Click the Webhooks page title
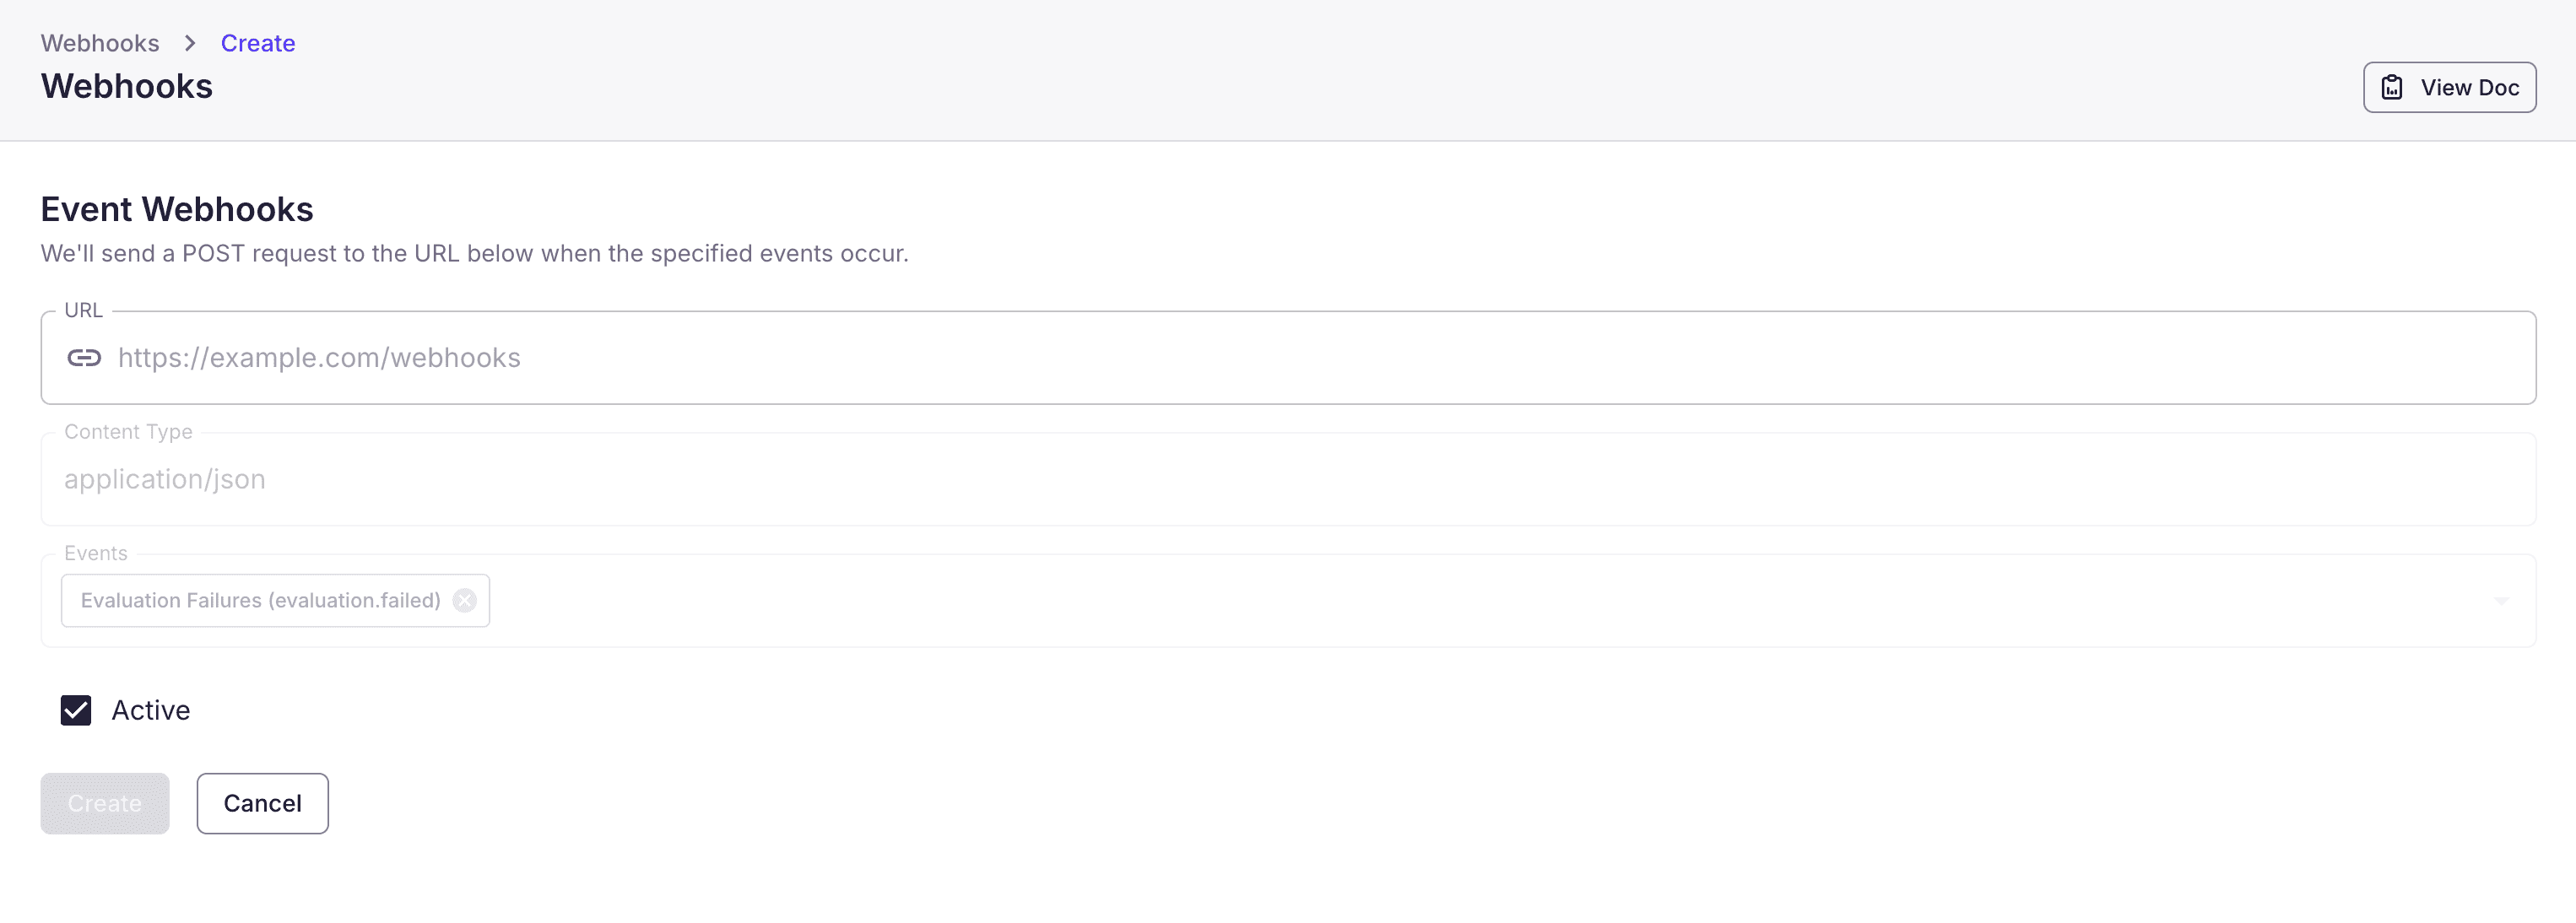 coord(127,87)
